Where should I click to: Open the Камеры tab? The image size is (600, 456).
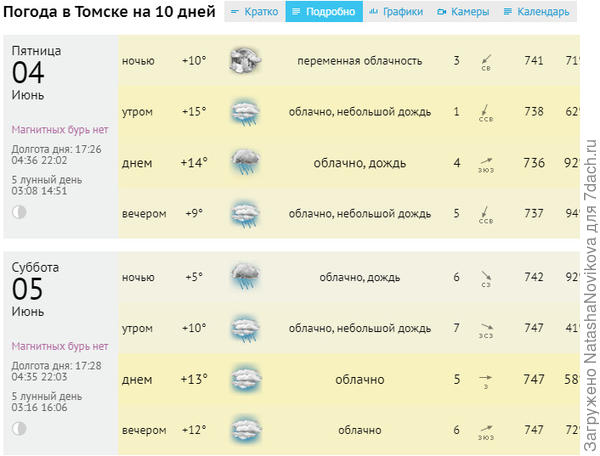coord(462,12)
